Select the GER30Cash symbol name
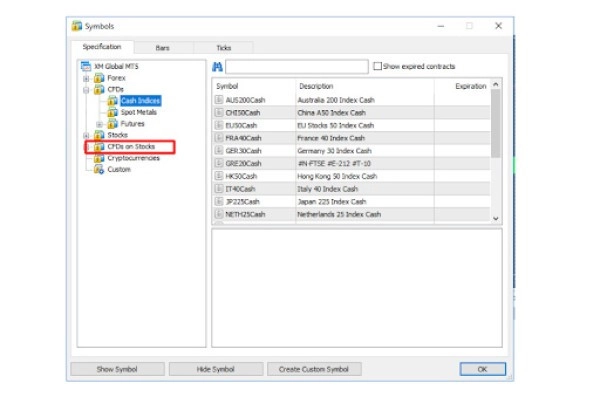The image size is (600, 397). coord(243,150)
